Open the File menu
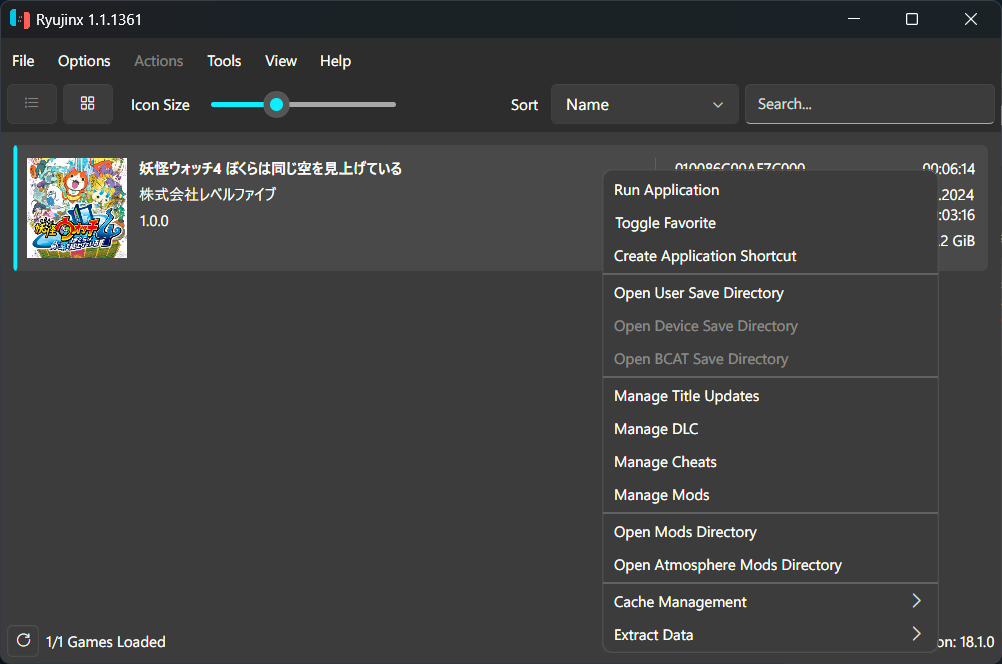This screenshot has width=1002, height=664. coord(23,61)
